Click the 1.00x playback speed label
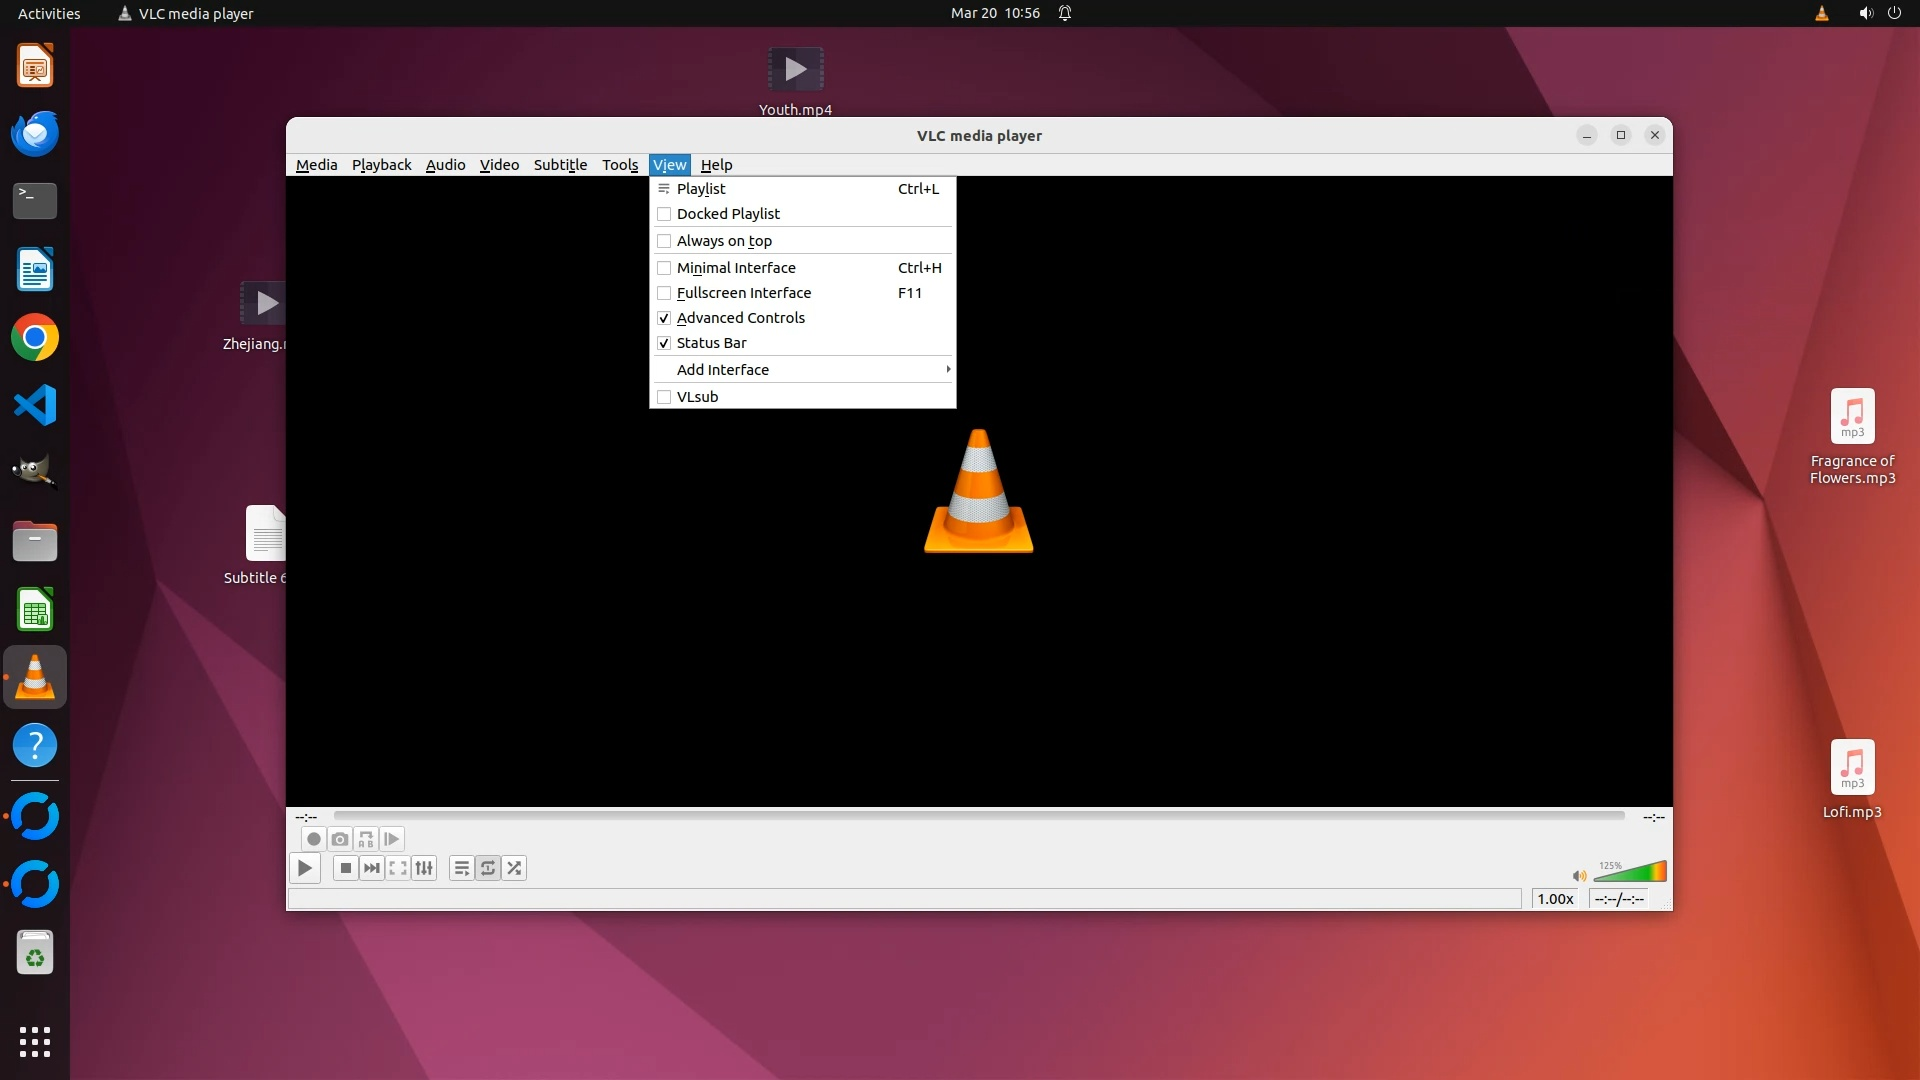Viewport: 1920px width, 1080px height. pos(1555,899)
